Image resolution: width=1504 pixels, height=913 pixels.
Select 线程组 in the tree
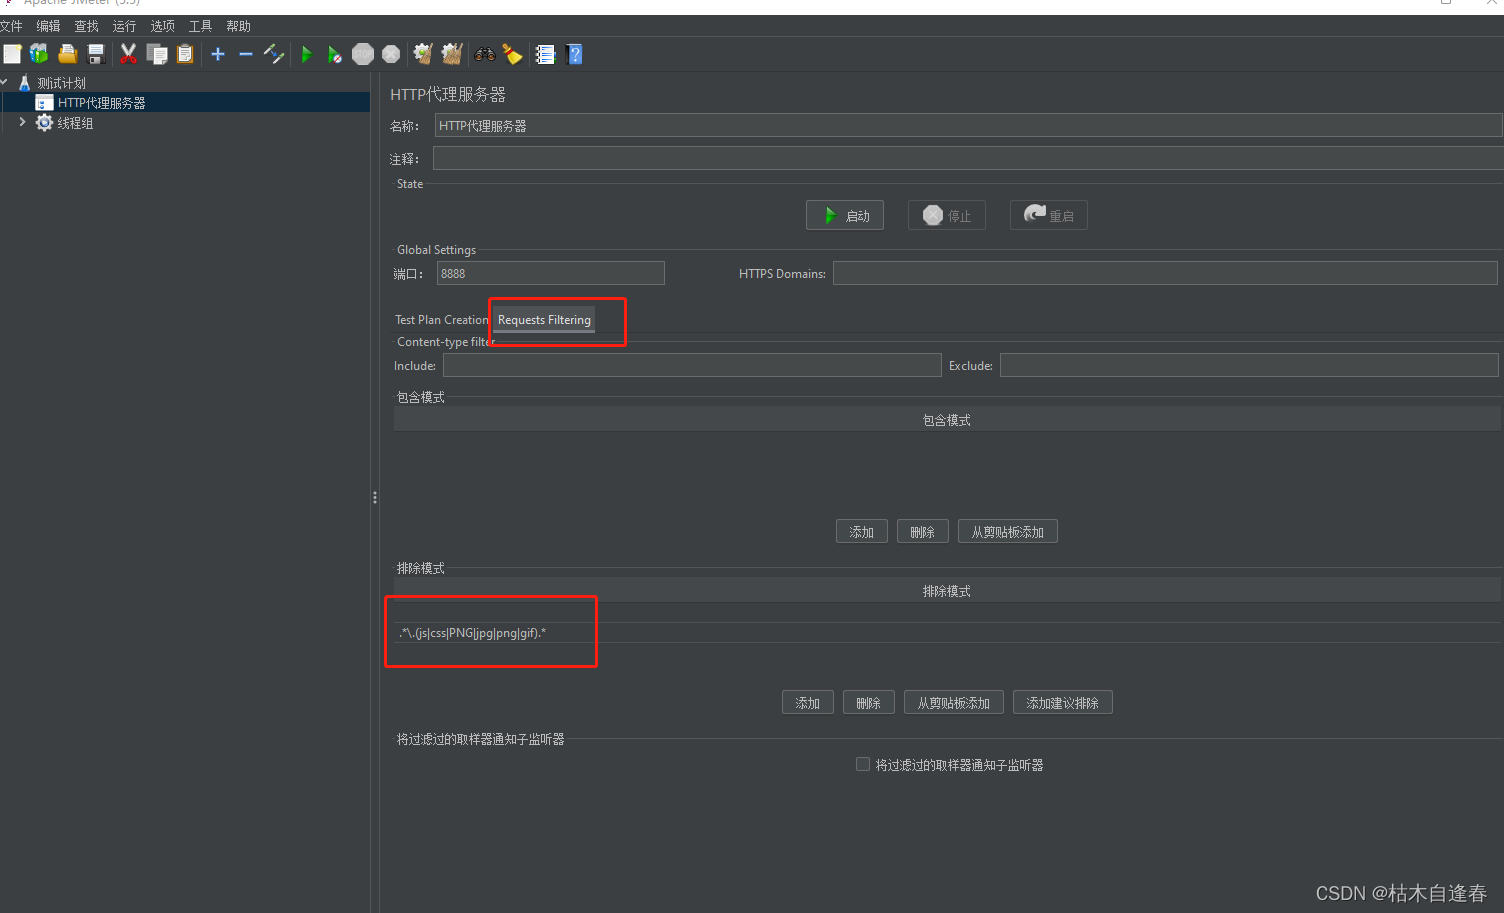pos(75,123)
